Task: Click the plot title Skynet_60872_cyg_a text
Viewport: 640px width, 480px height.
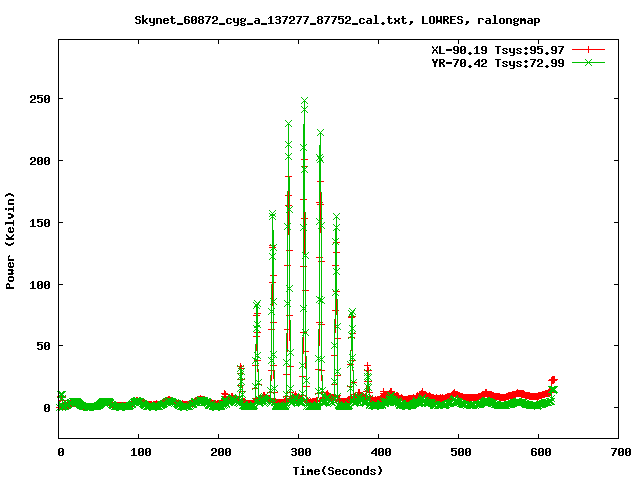Action: [x=337, y=20]
